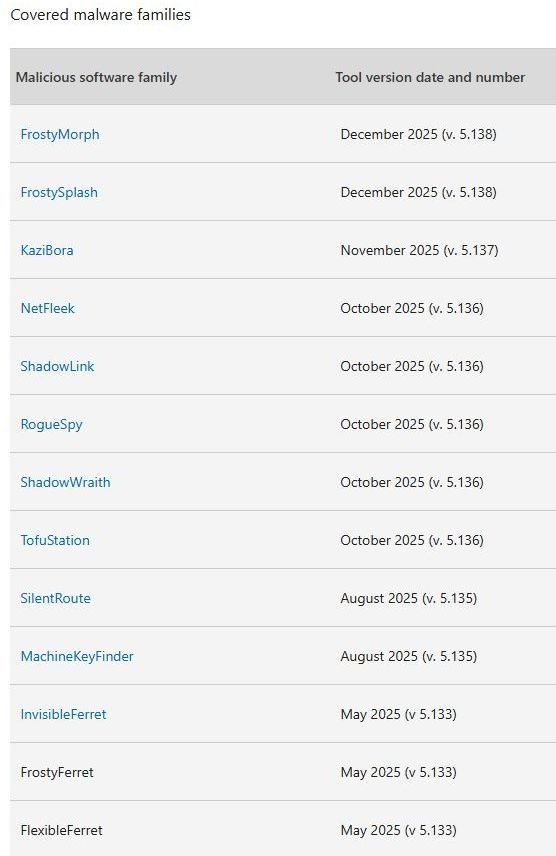Click the FrostyFerret table entry

click(57, 772)
